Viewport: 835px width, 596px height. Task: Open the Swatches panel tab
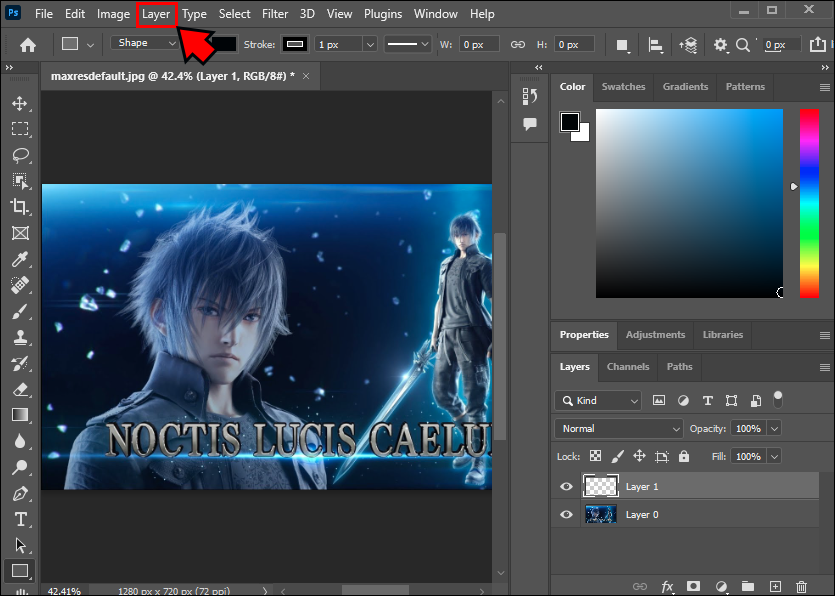pos(623,87)
